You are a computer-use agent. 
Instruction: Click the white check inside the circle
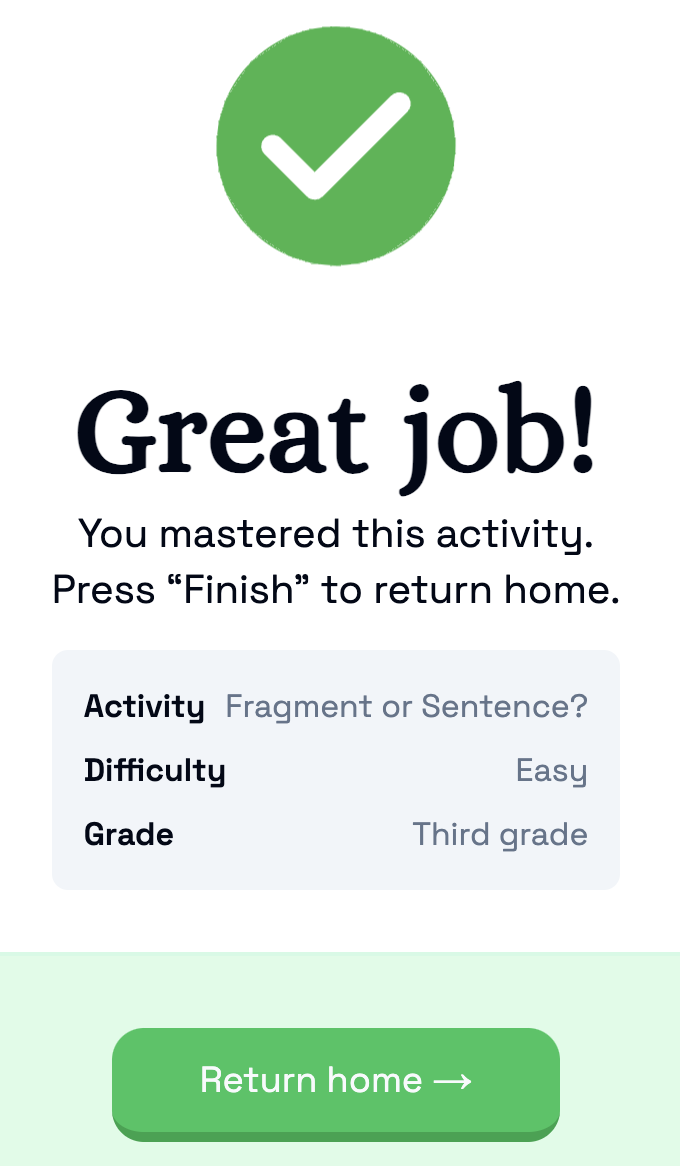click(x=336, y=146)
